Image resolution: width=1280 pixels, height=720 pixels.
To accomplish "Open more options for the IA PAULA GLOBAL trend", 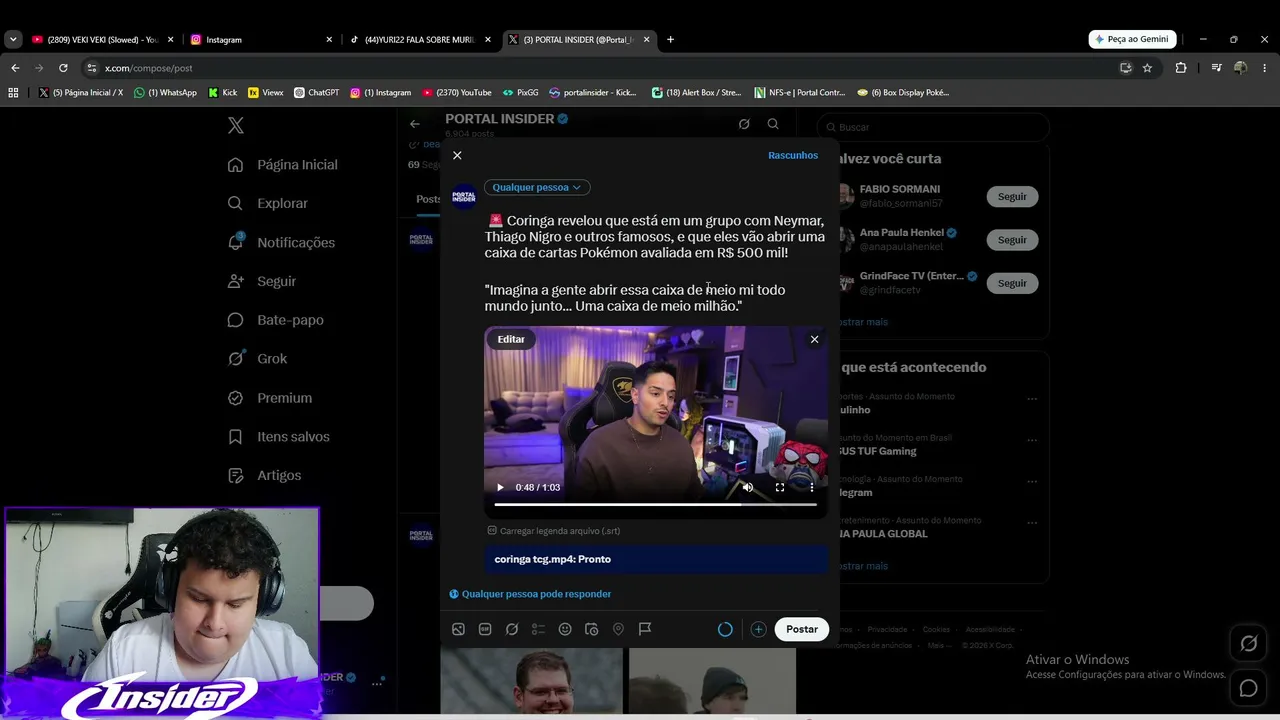I will [x=1032, y=523].
